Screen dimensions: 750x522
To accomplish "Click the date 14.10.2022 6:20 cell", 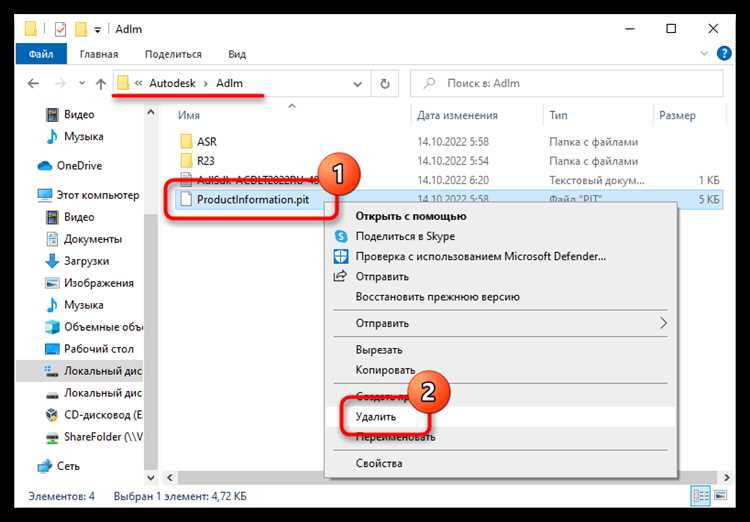I will point(452,180).
